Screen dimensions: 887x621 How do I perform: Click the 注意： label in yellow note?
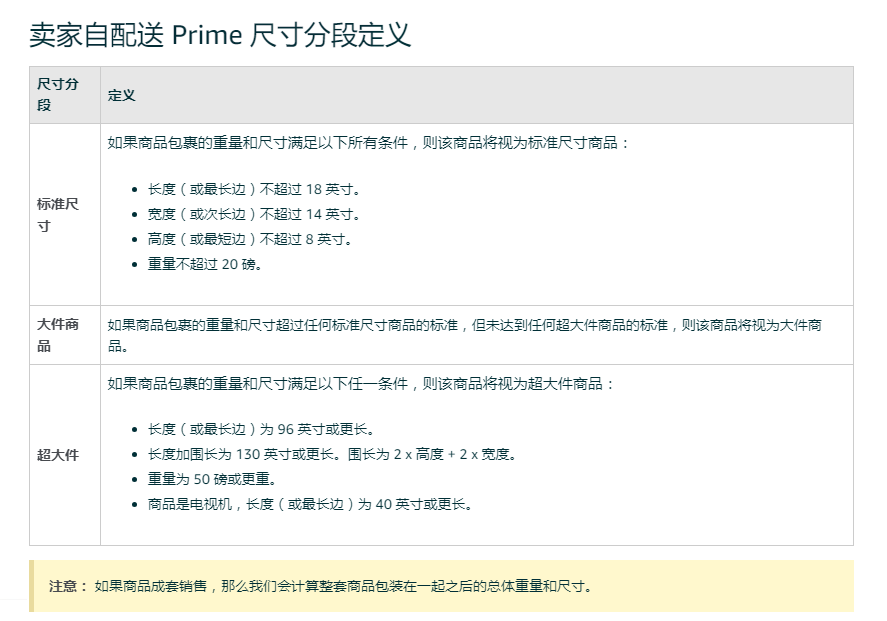click(68, 586)
